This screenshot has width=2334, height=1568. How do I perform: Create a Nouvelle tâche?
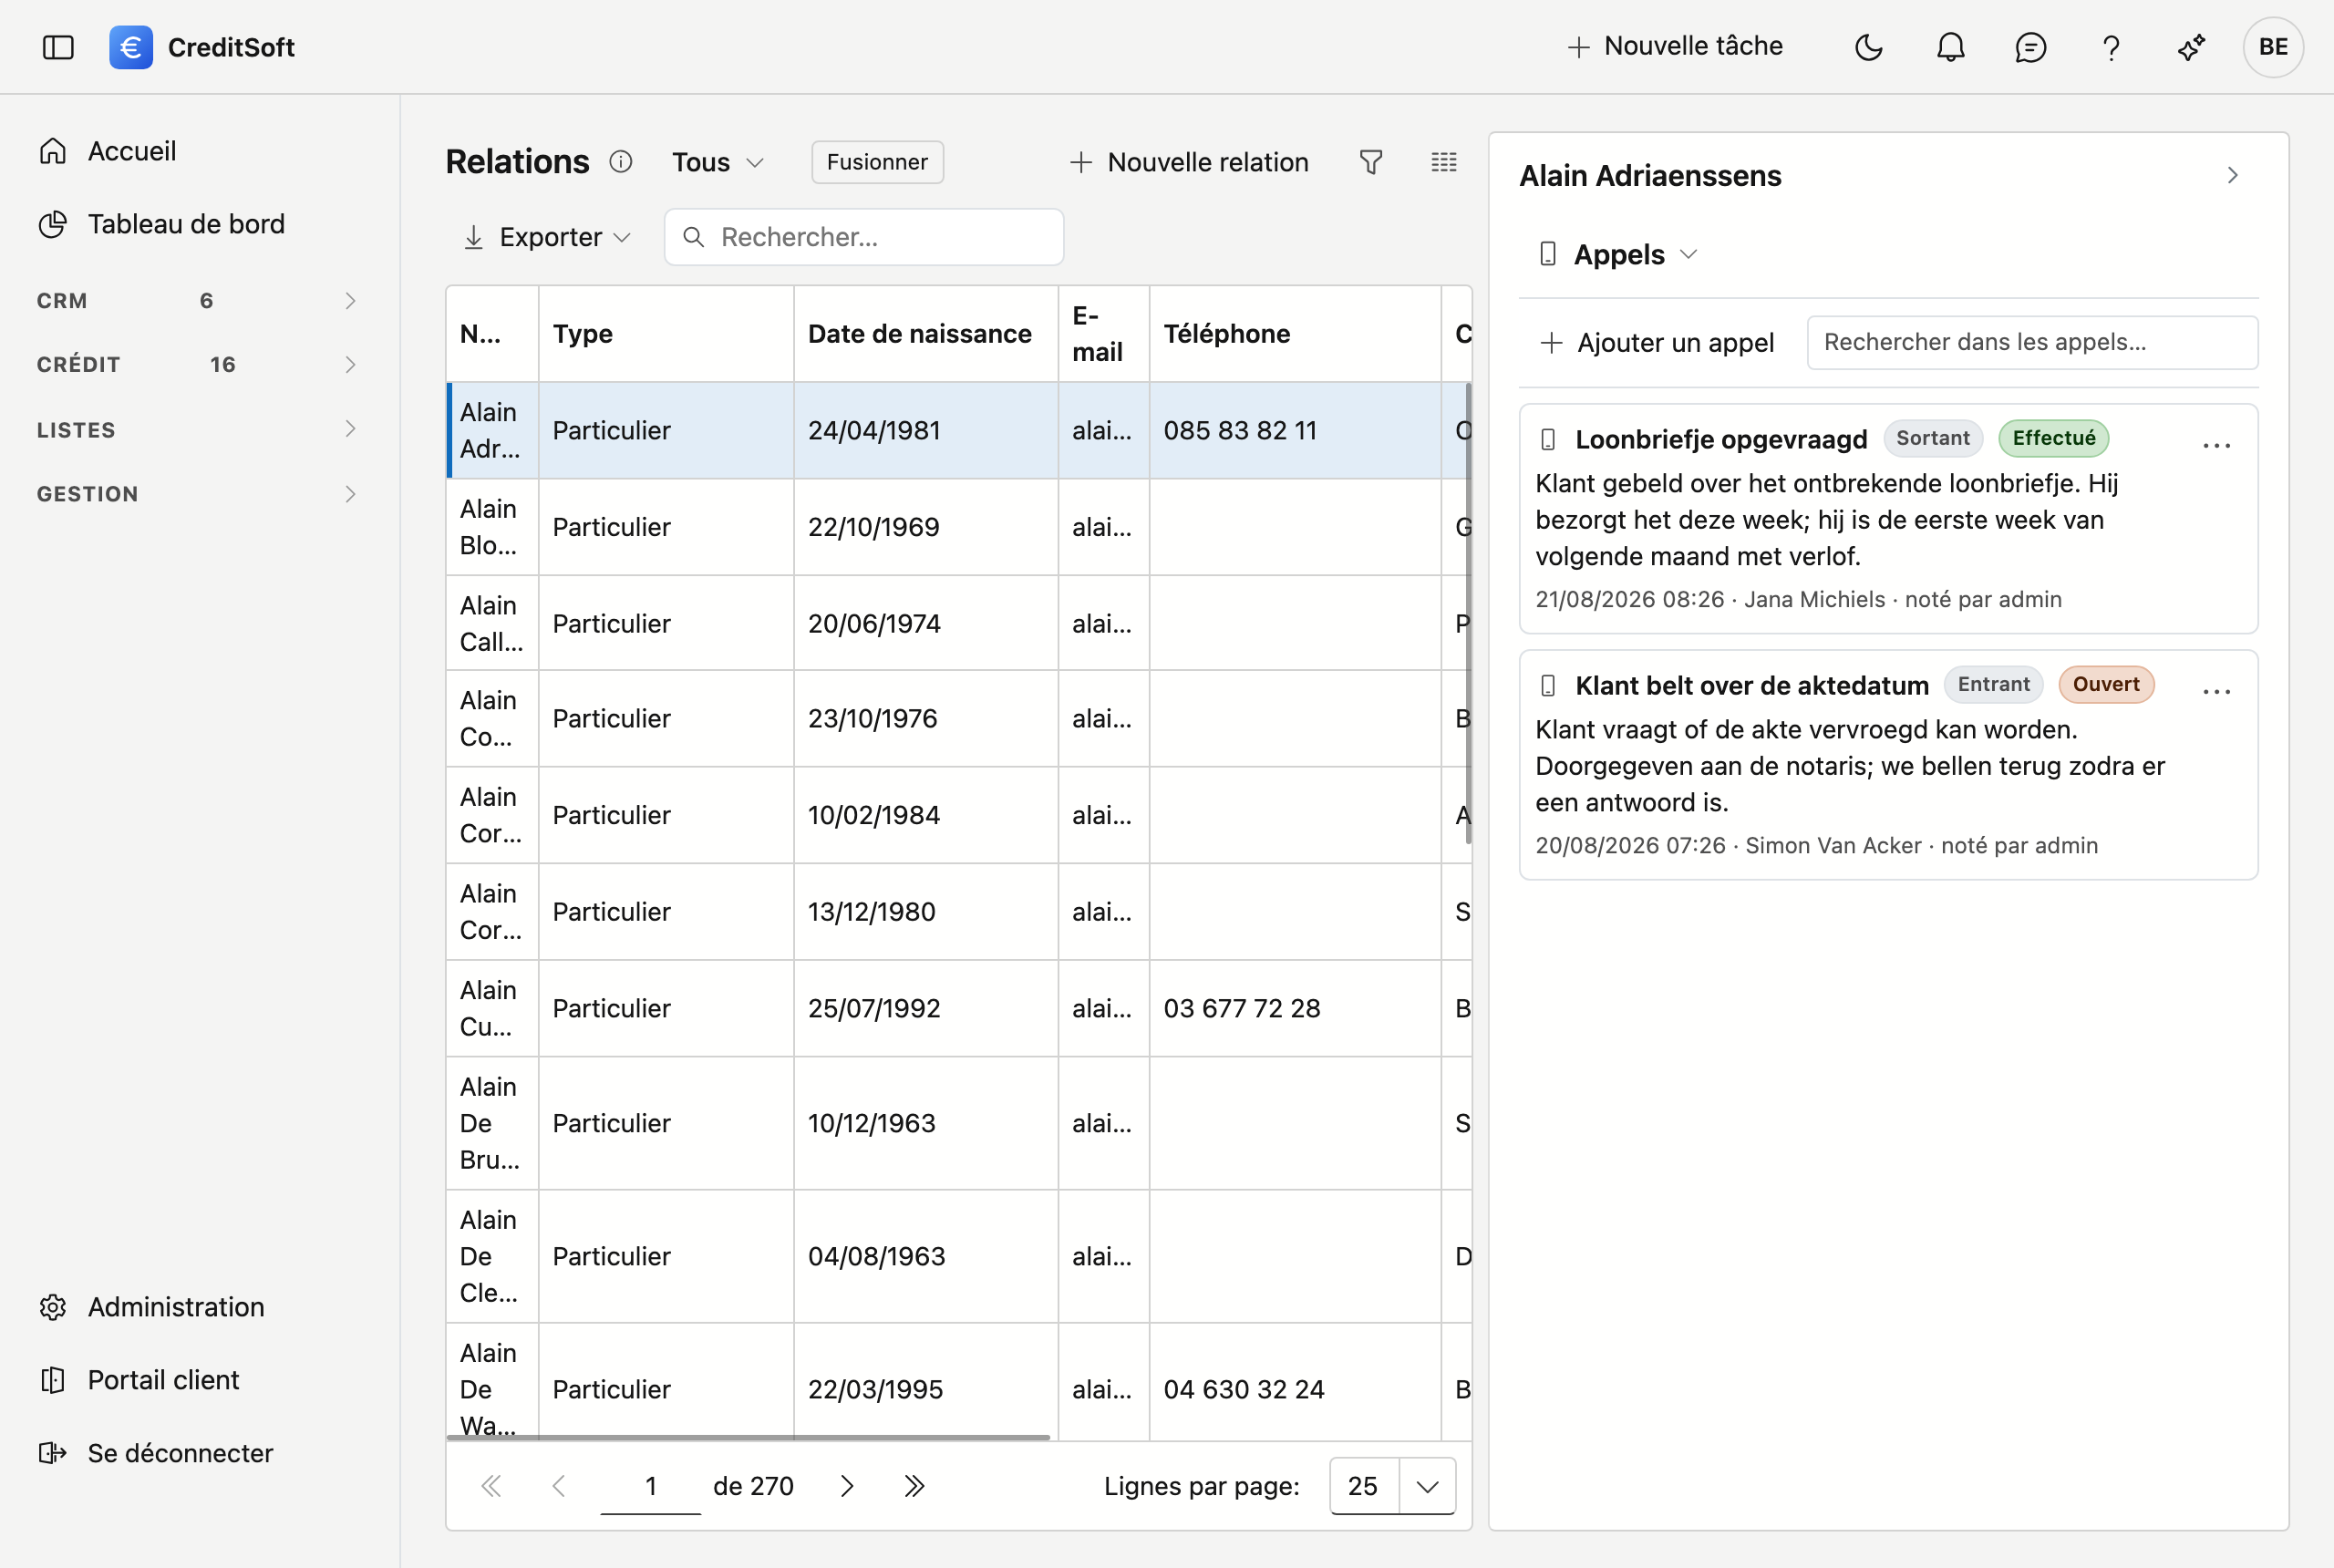tap(1675, 46)
